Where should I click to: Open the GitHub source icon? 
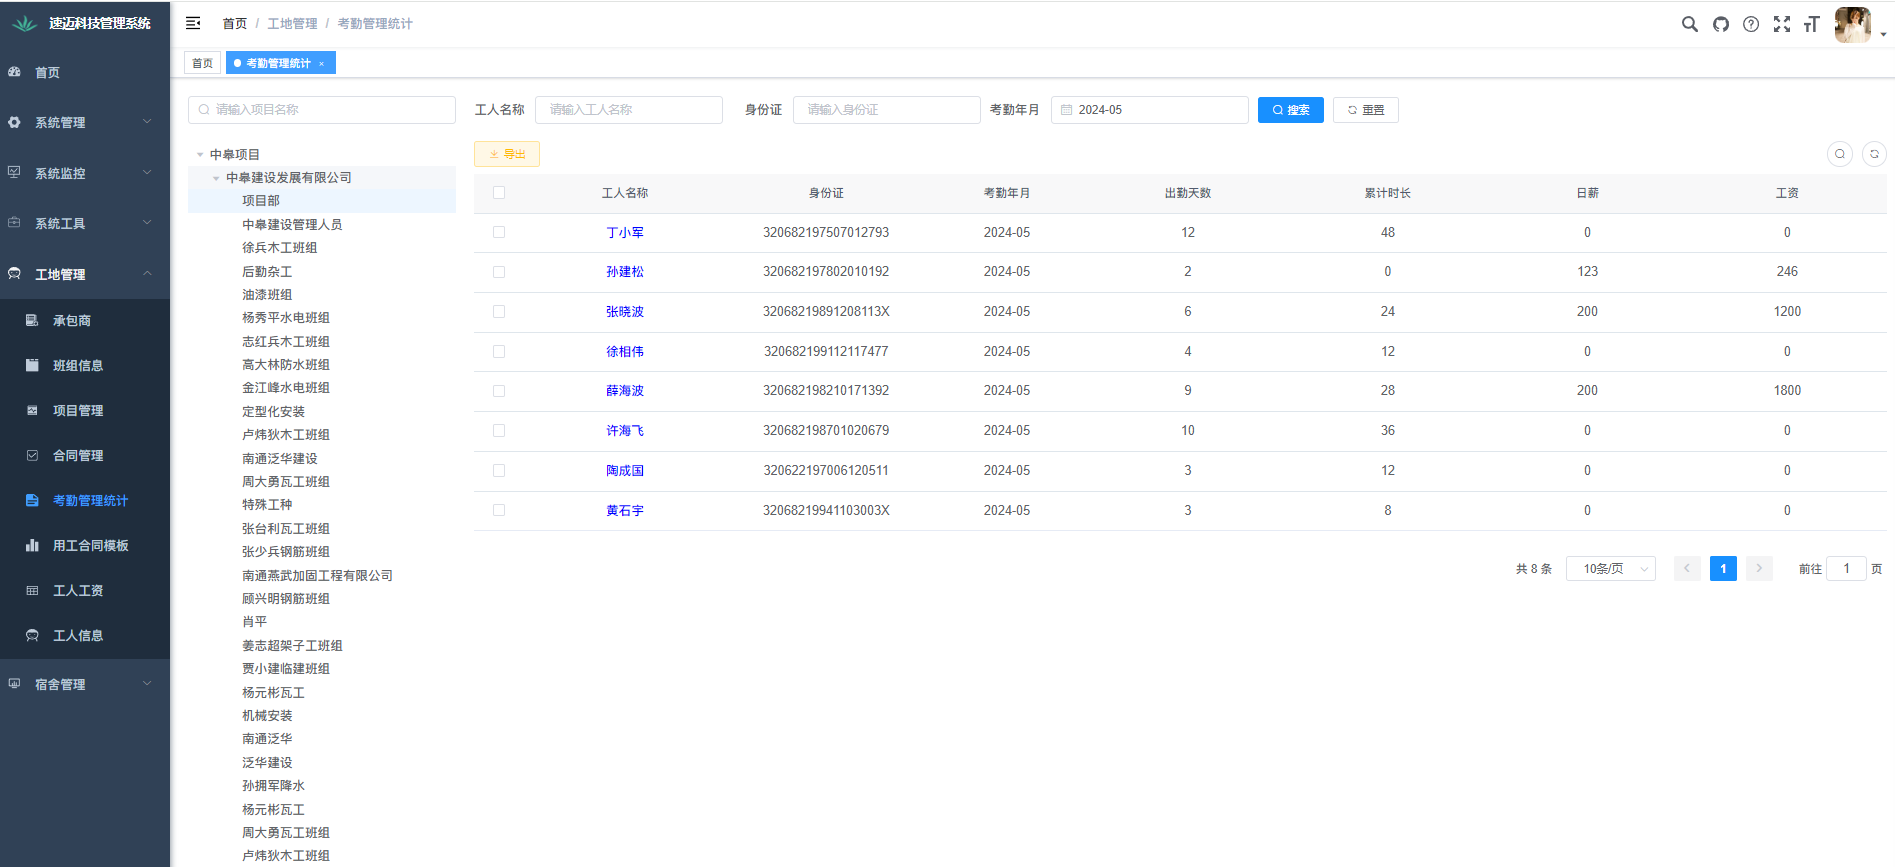pos(1720,24)
